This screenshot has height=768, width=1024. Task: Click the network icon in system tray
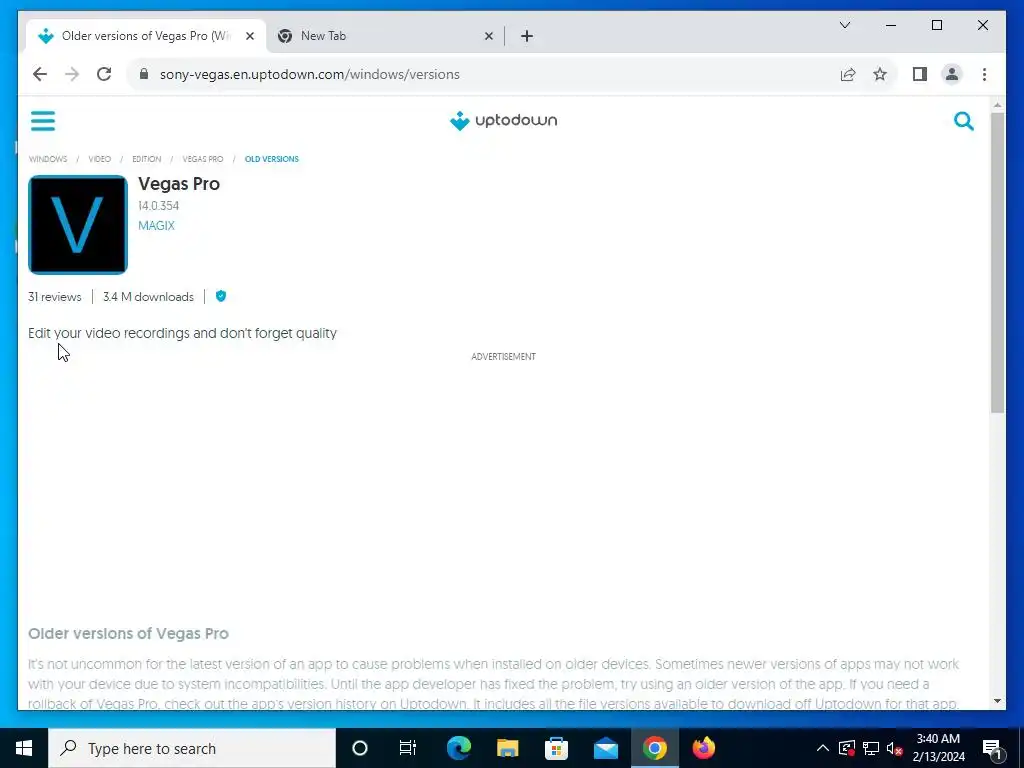(871, 748)
